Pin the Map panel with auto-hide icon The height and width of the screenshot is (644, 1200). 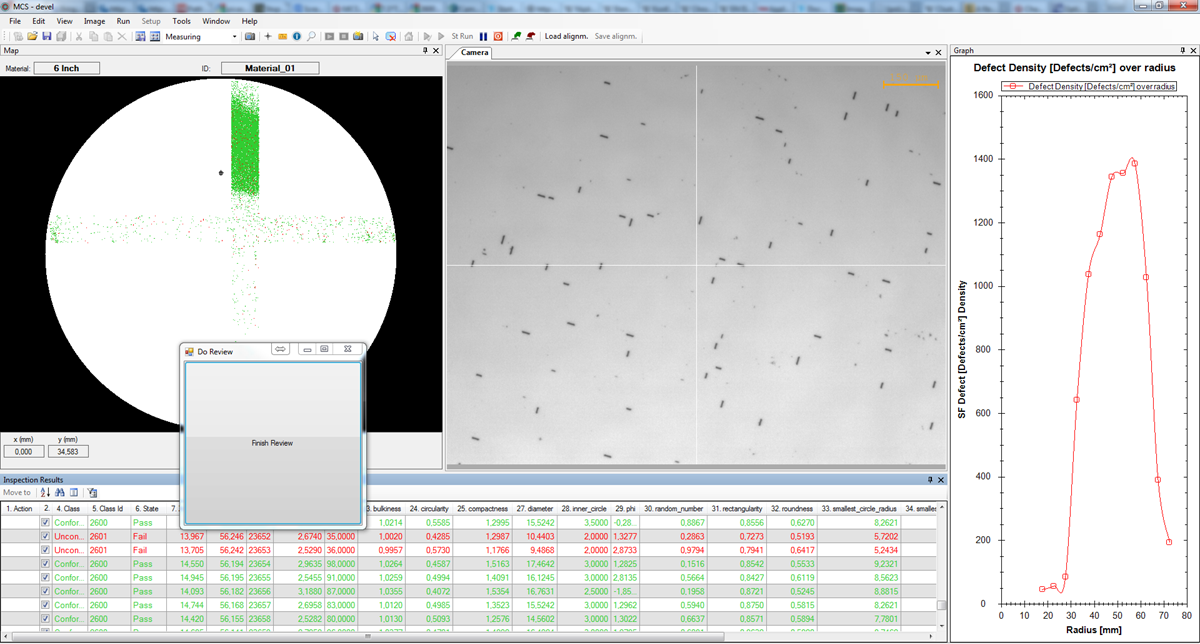point(426,51)
